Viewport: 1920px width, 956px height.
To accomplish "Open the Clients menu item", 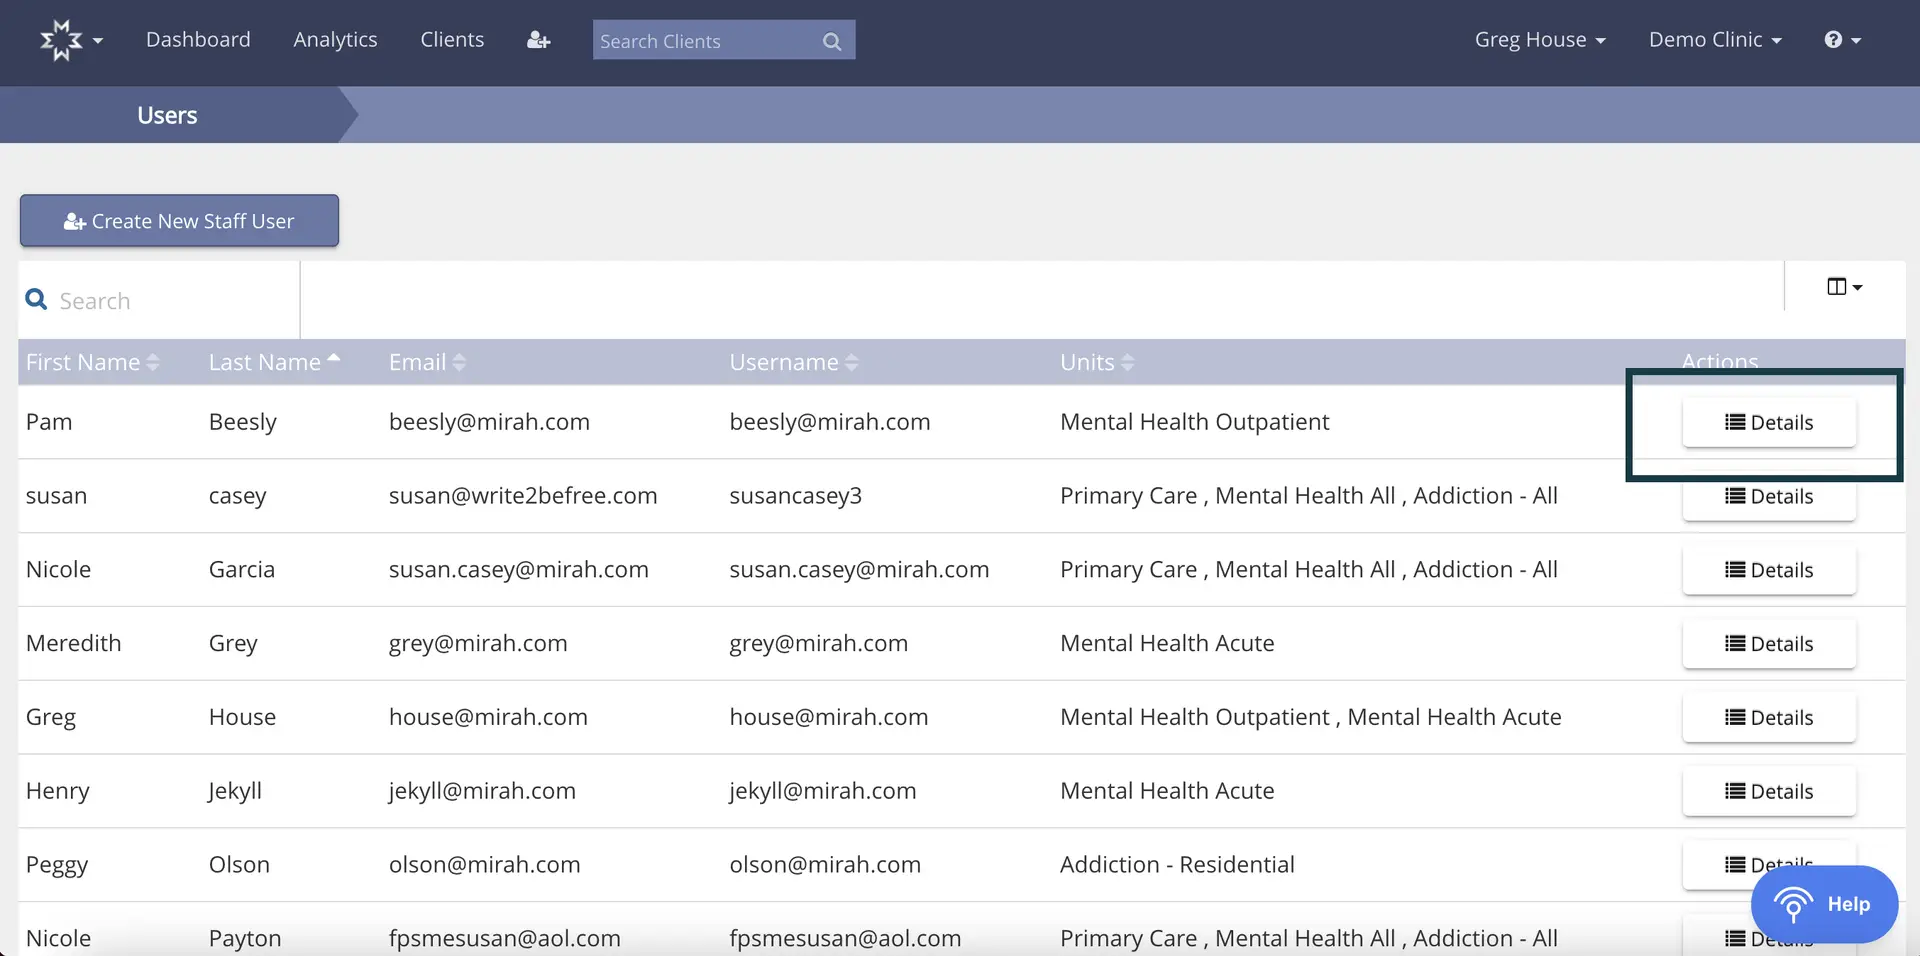I will point(452,39).
